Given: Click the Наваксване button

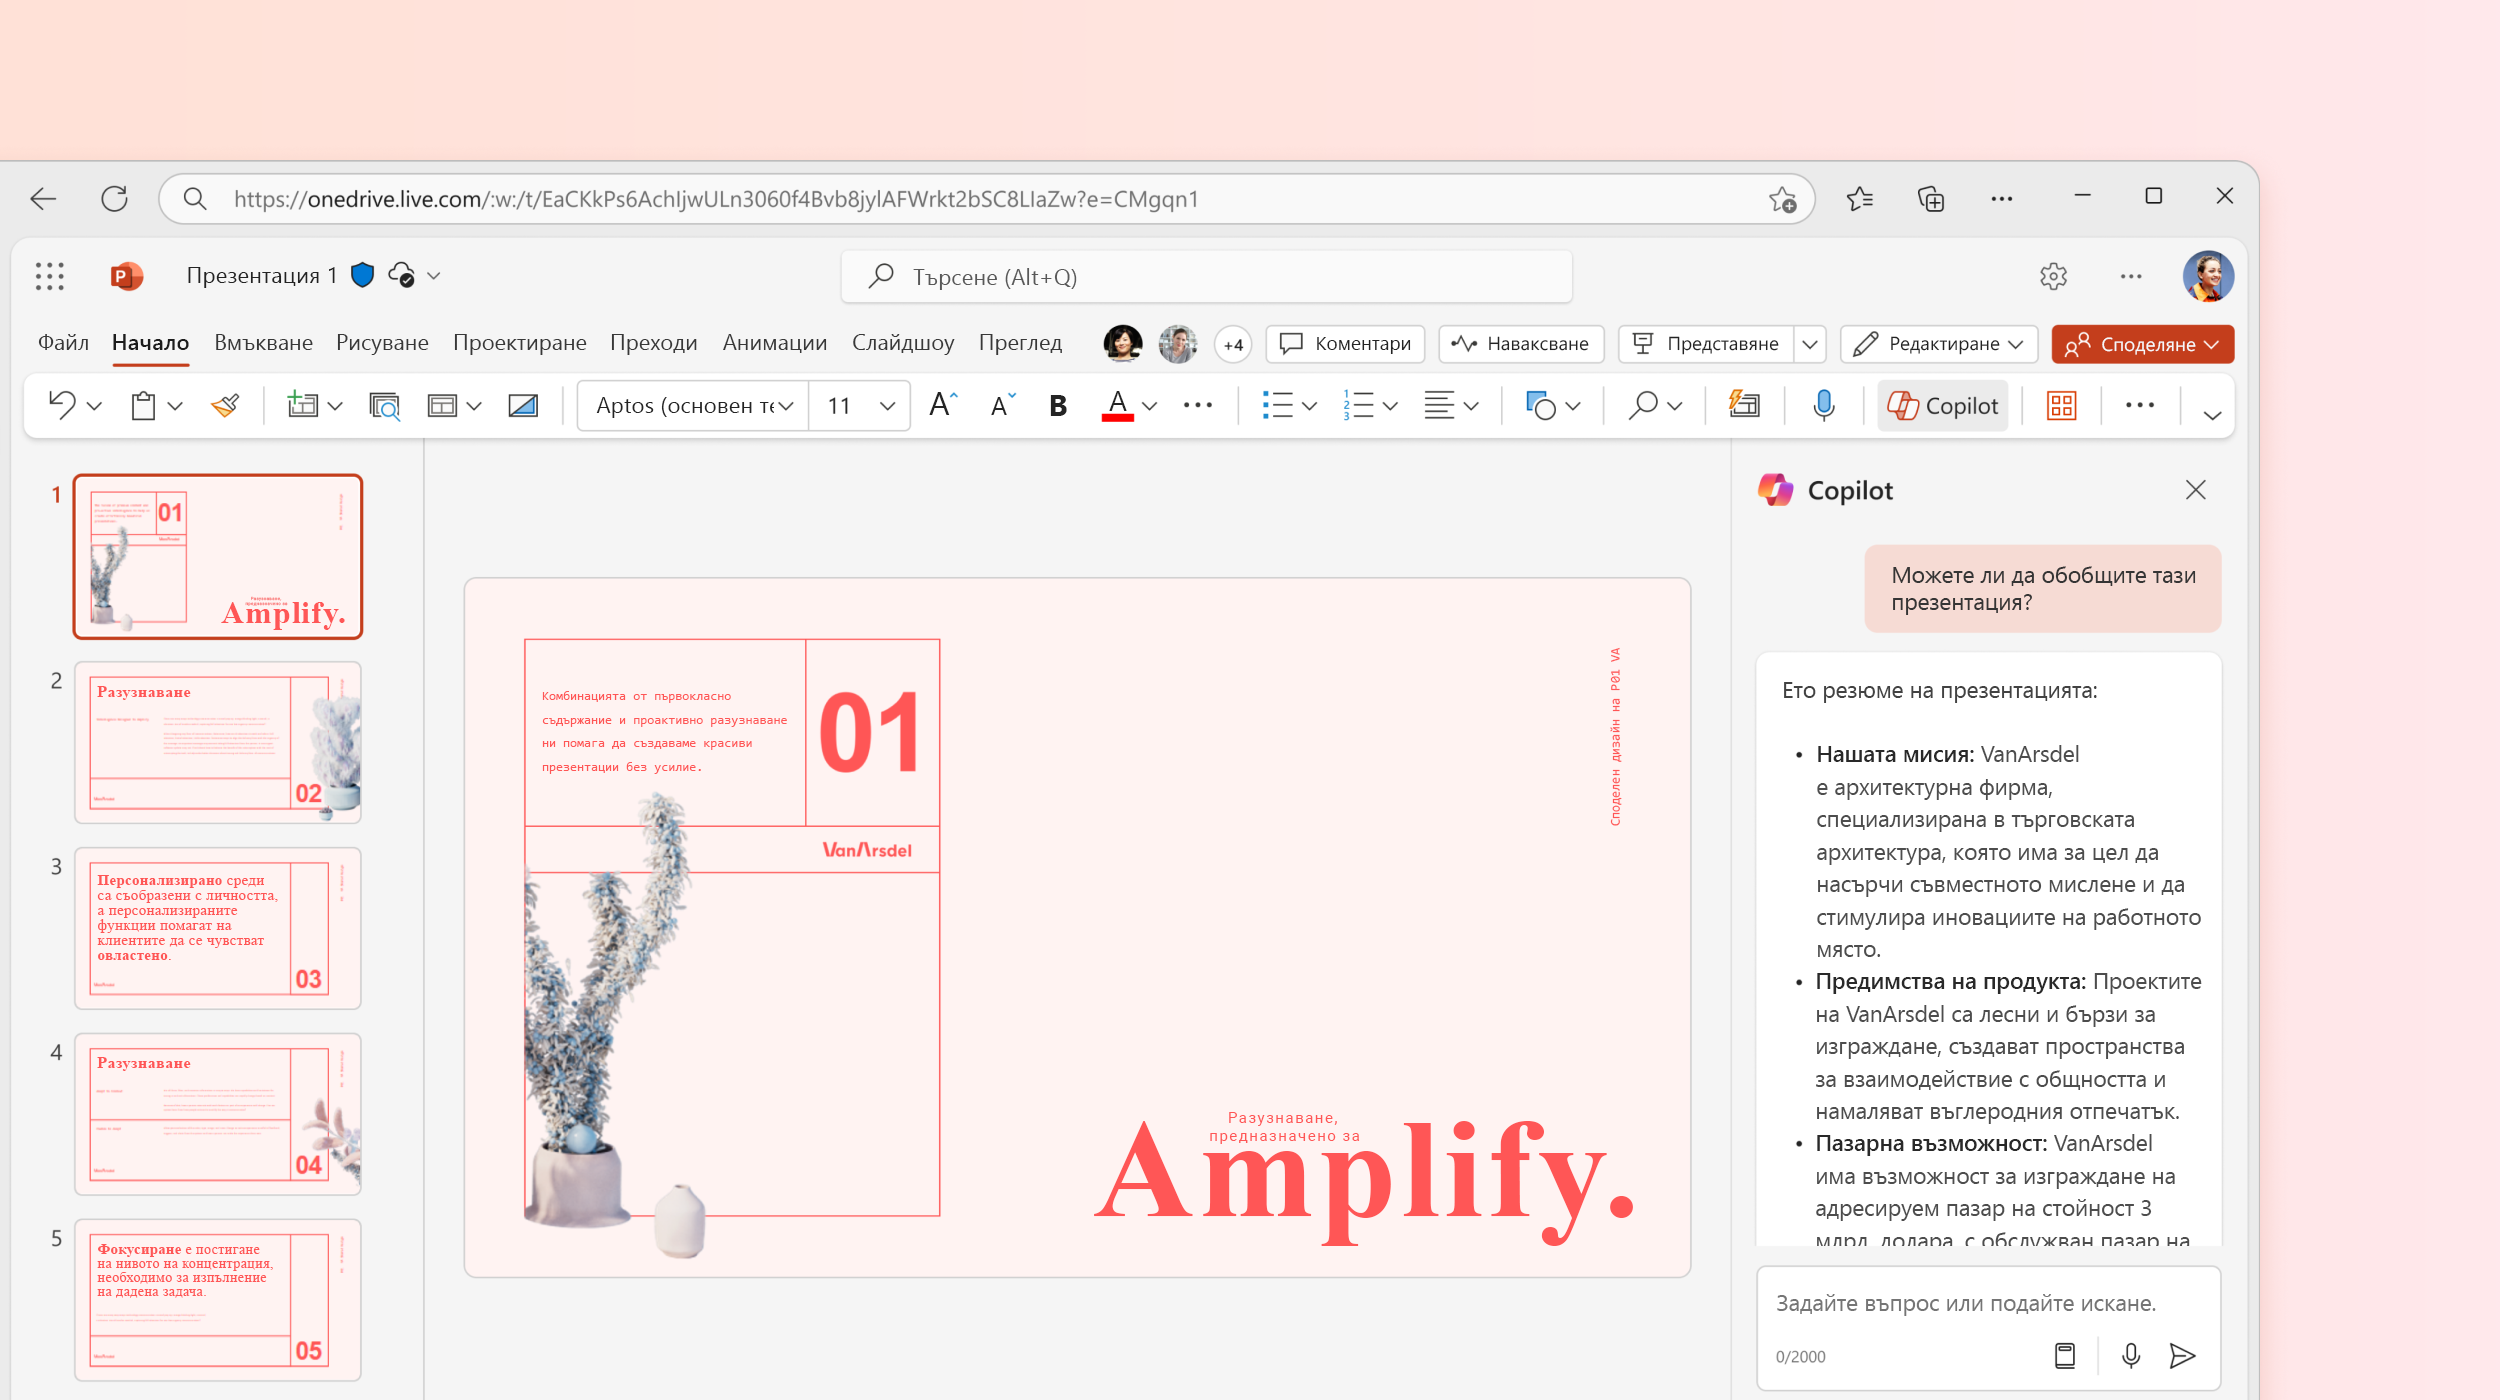Looking at the screenshot, I should coord(1520,344).
